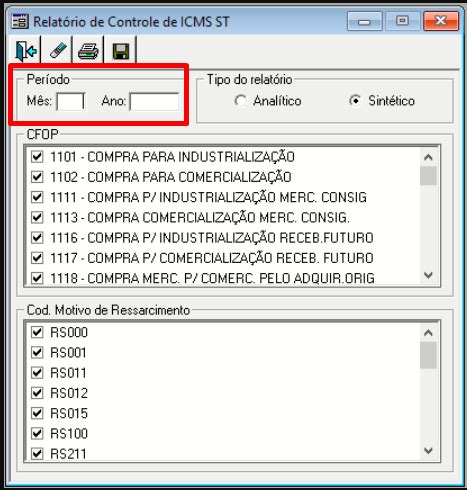Screen dimensions: 467x490
Task: Click the CFOP list scroll up arrow
Action: 428,157
